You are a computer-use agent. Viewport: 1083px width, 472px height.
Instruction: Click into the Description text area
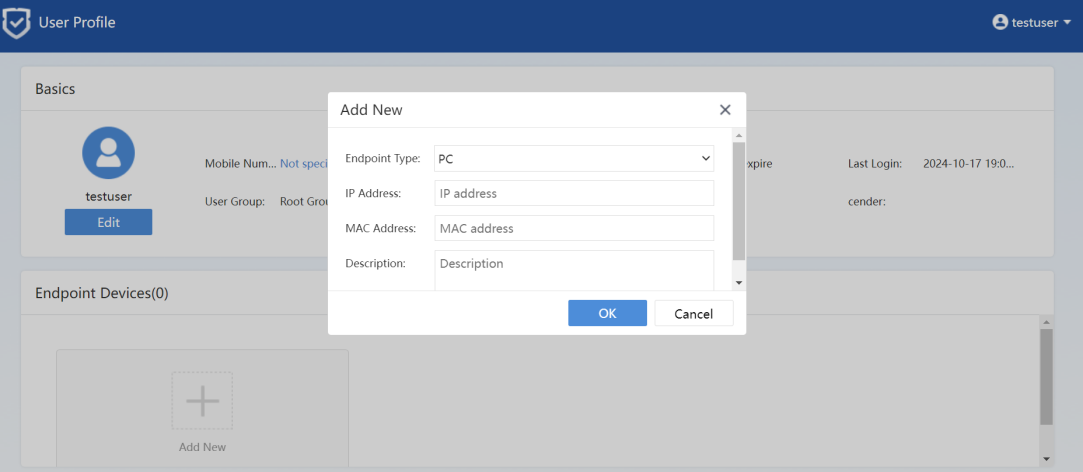[574, 270]
